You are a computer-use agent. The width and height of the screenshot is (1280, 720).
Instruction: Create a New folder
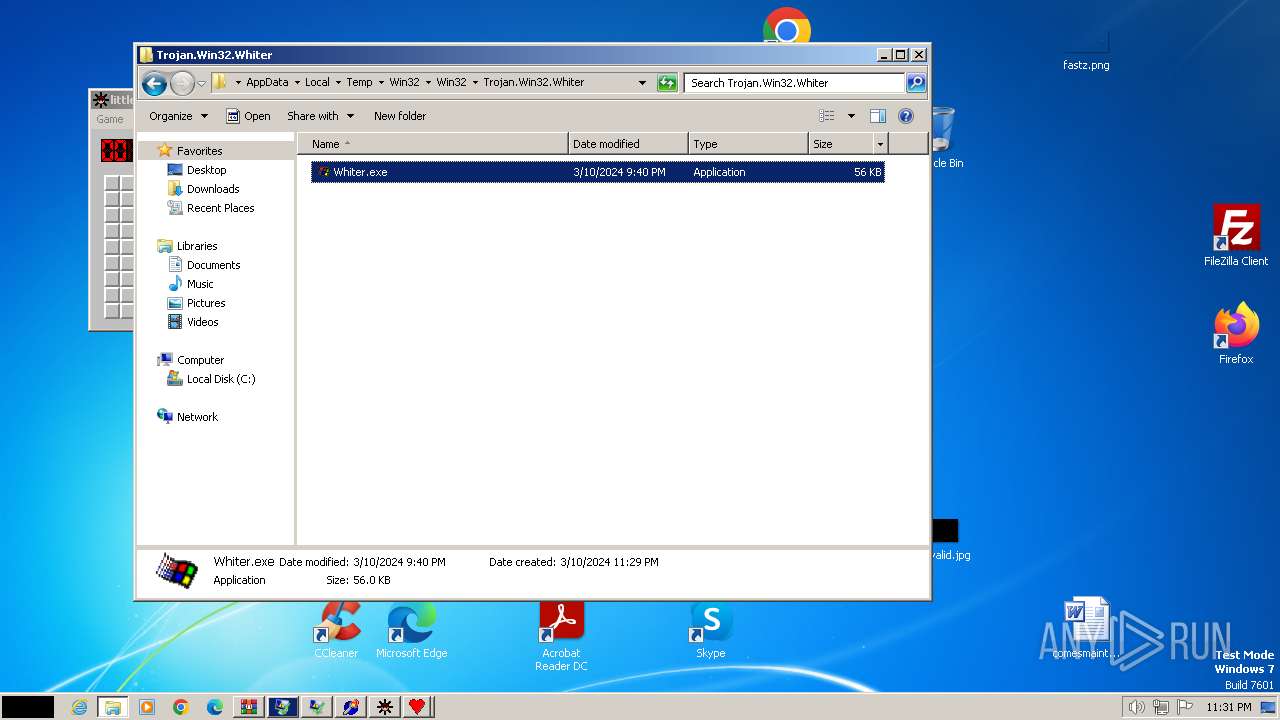pyautogui.click(x=400, y=116)
